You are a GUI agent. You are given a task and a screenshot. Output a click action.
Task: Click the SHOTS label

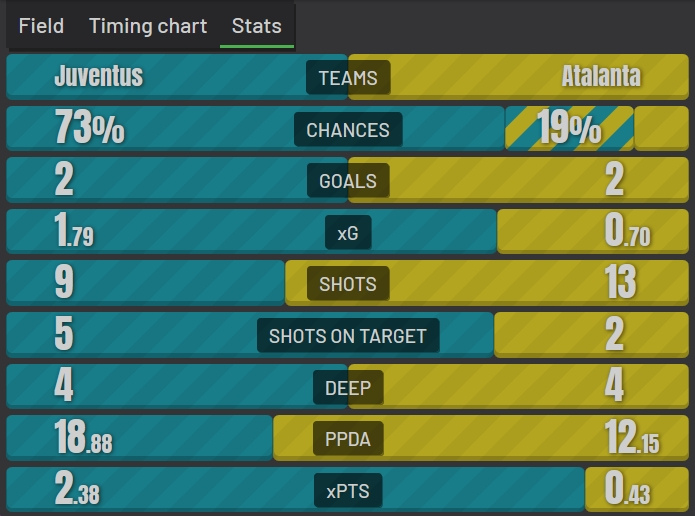348,284
